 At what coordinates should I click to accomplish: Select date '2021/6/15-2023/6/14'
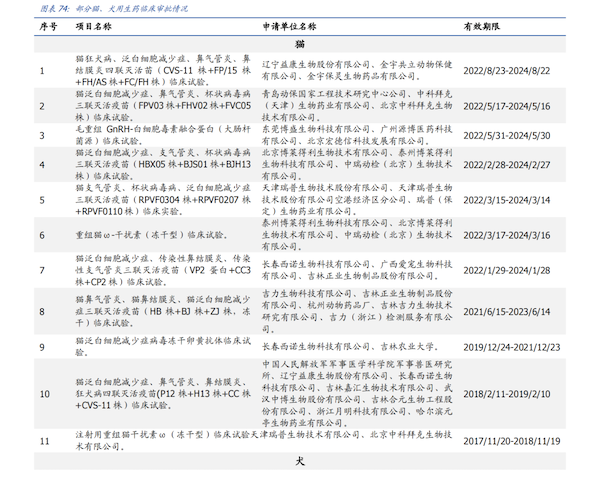[507, 312]
